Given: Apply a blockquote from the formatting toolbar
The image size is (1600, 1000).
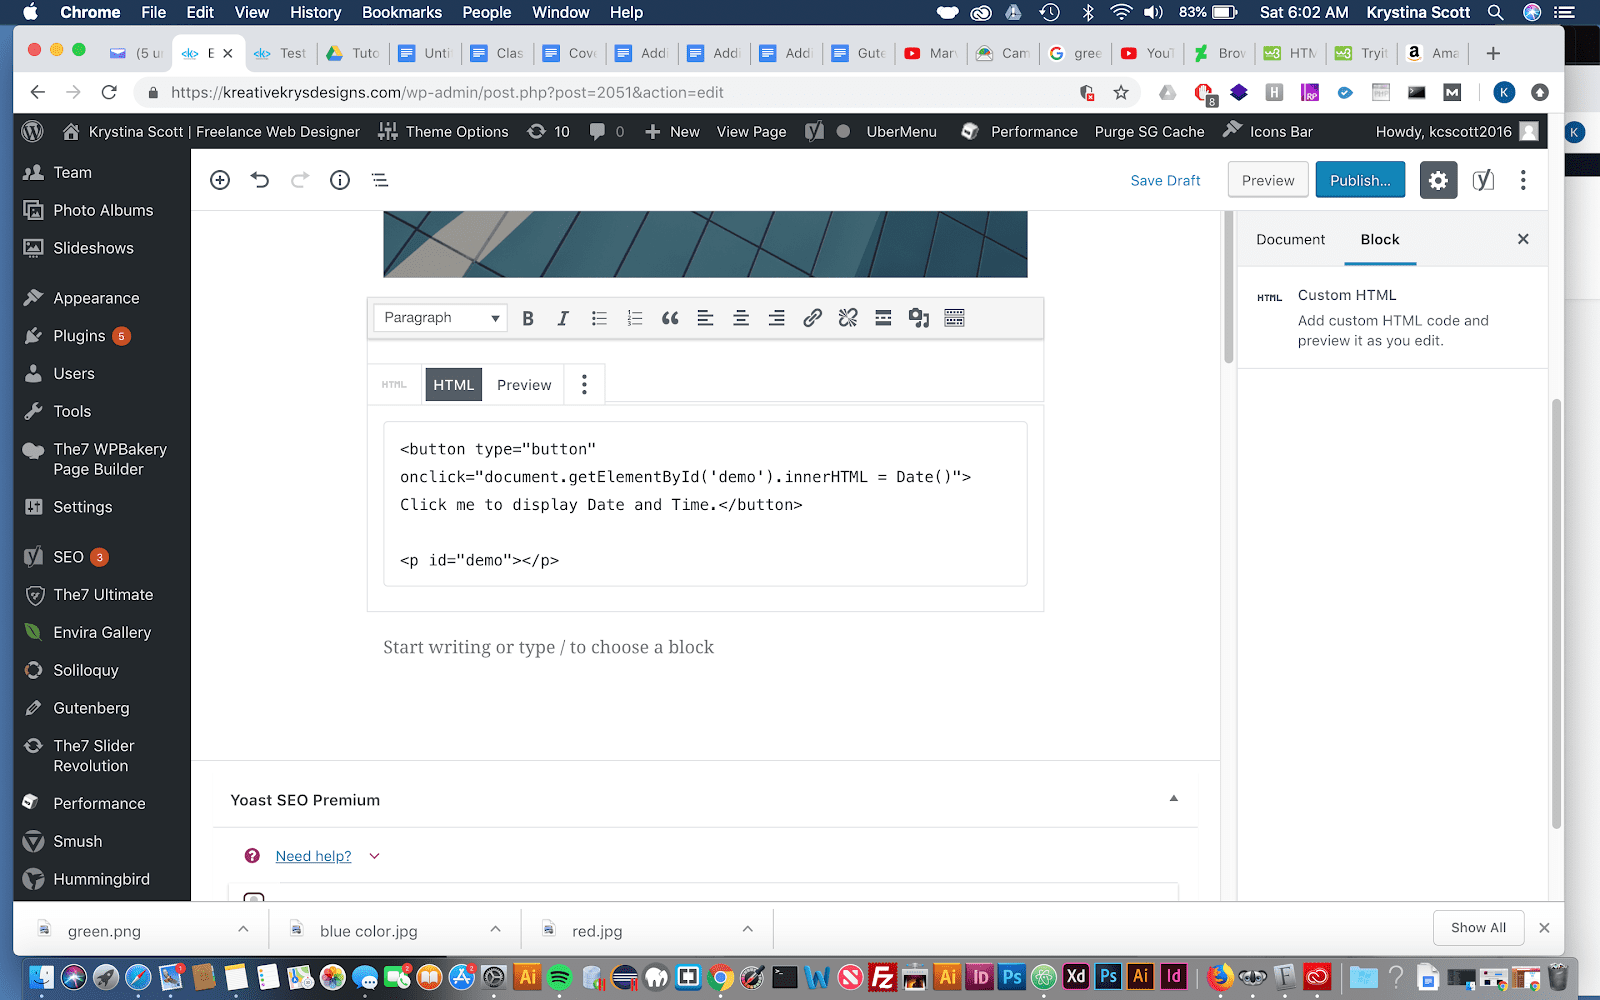Looking at the screenshot, I should tap(669, 318).
